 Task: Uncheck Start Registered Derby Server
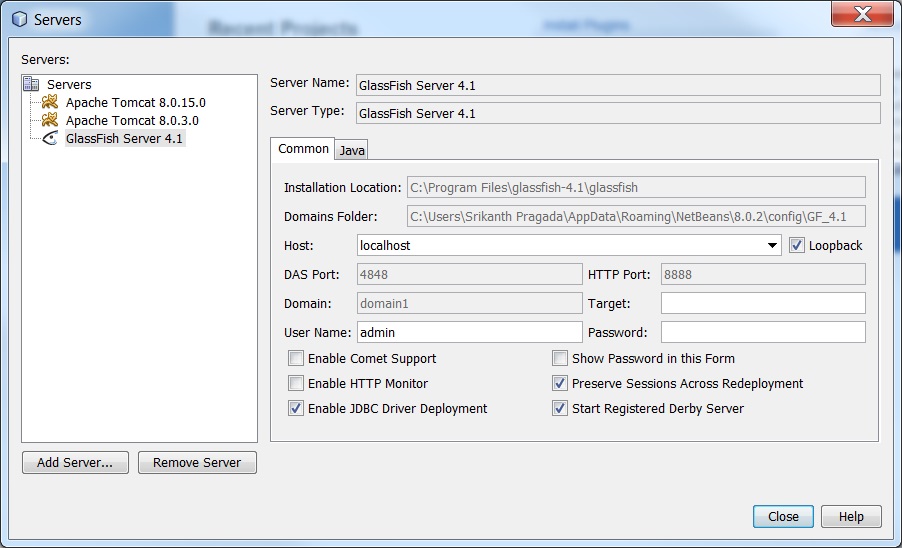560,408
